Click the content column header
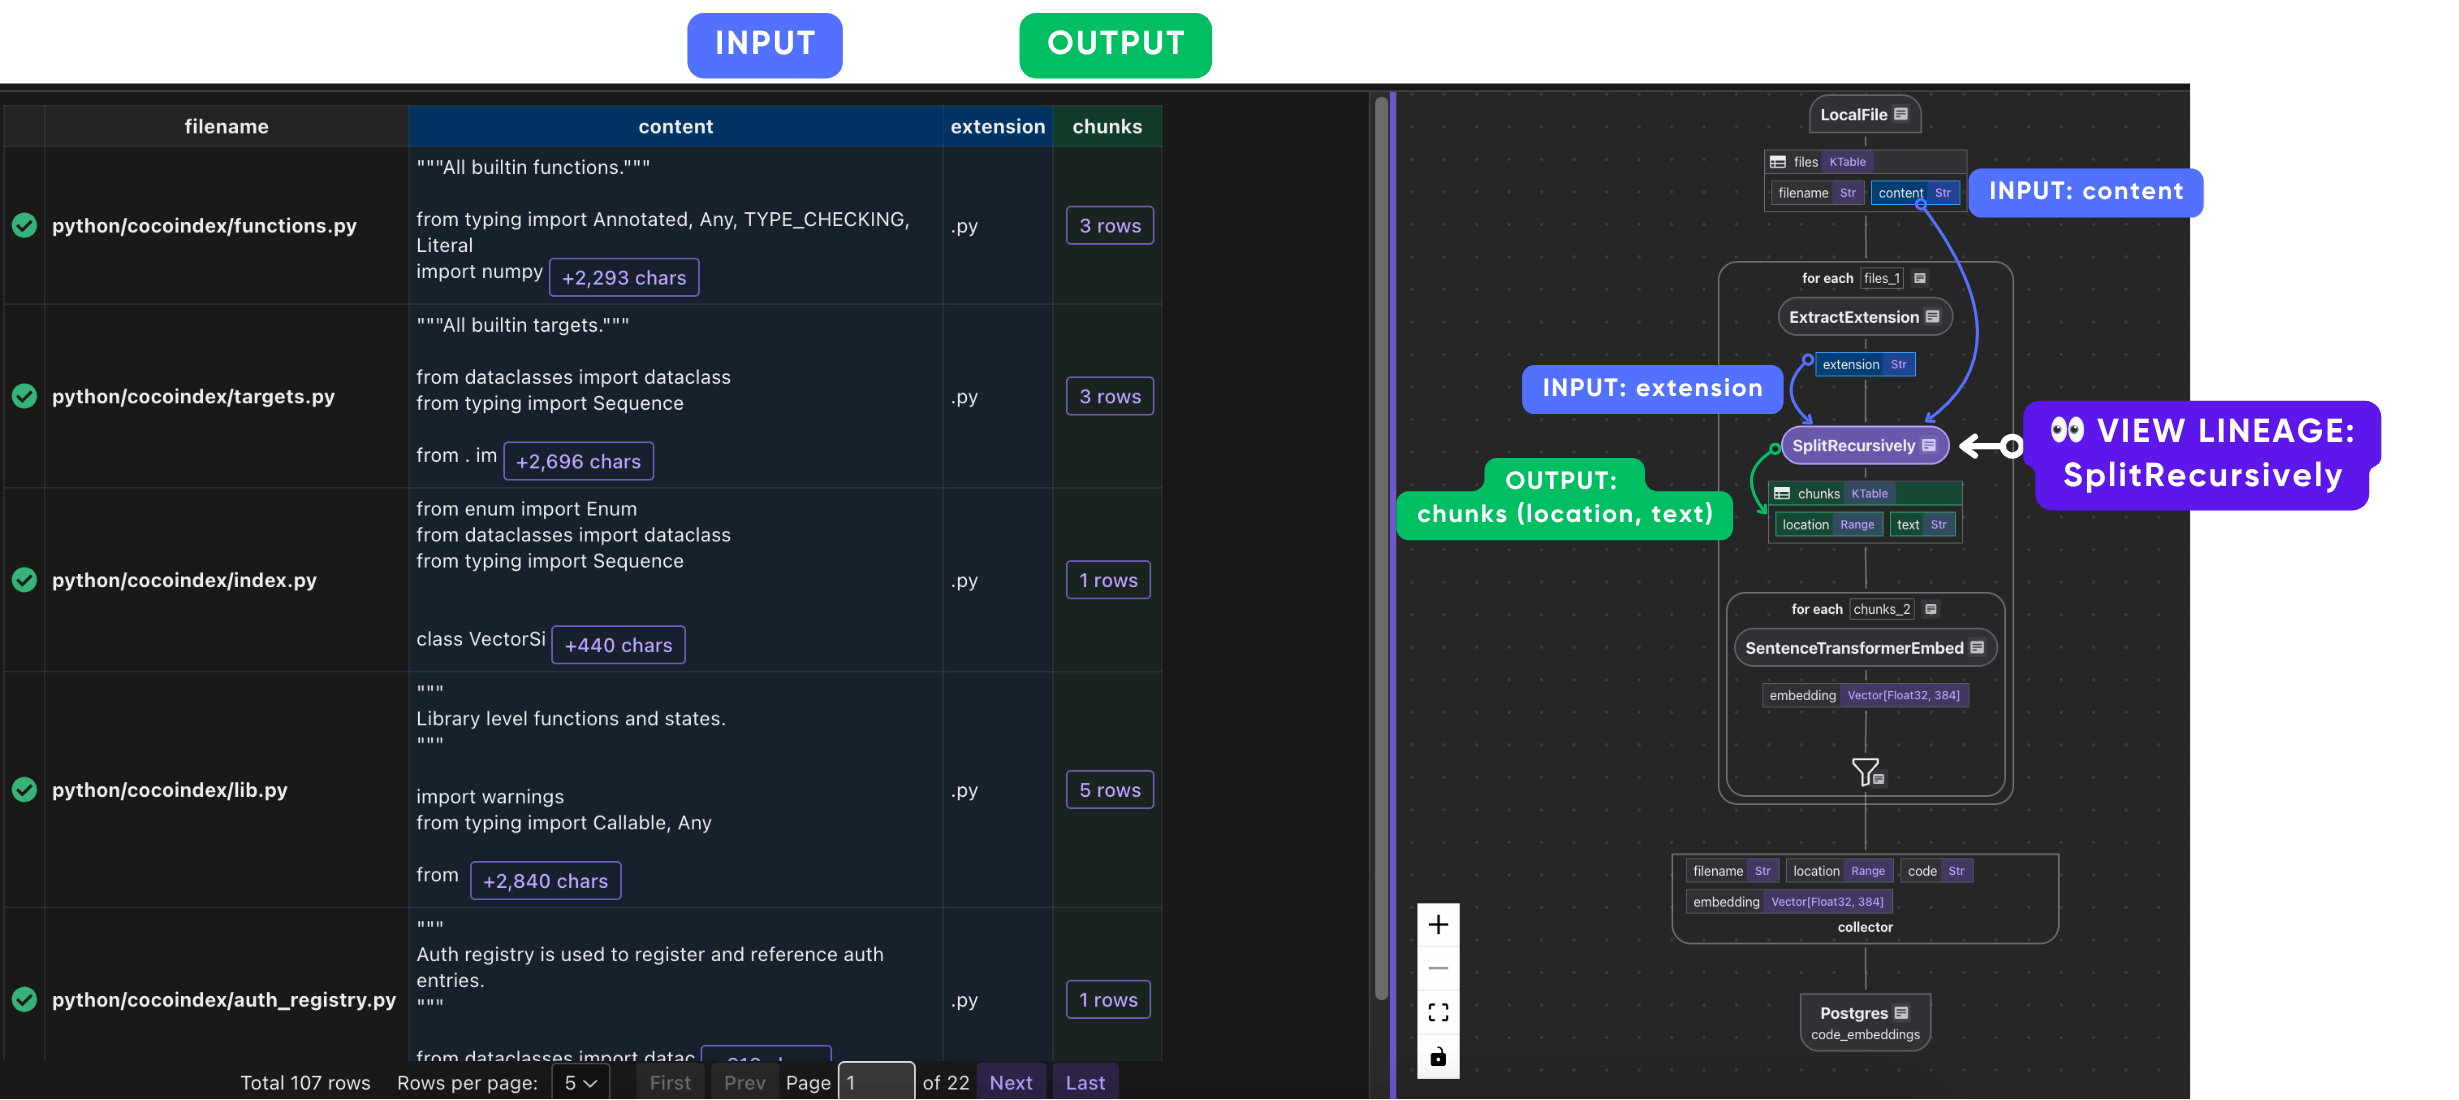Screen dimensions: 2459x1100 coord(676,127)
